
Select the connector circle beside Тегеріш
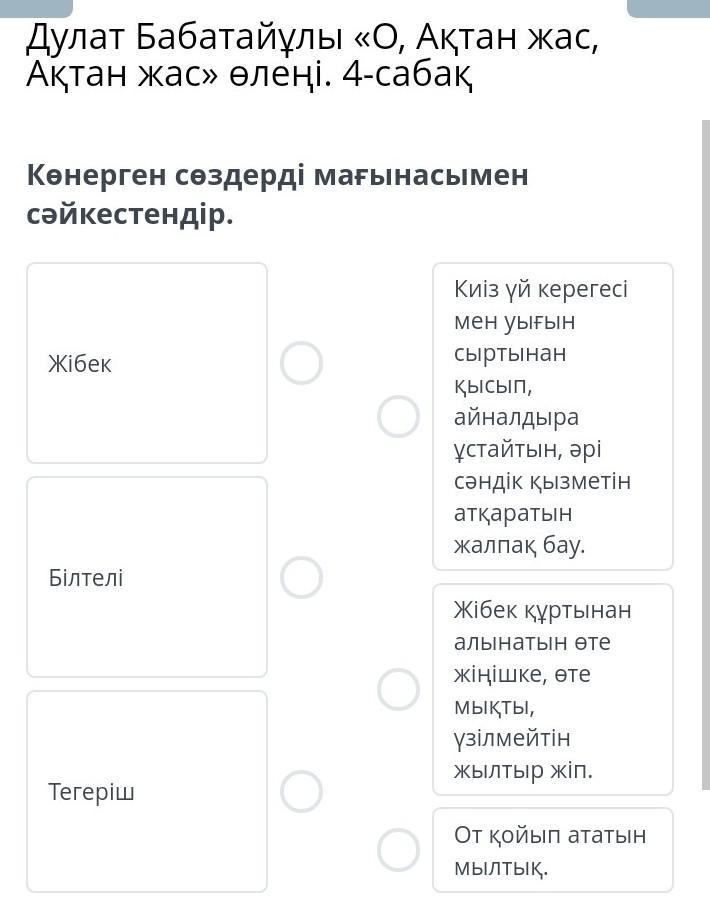click(301, 791)
